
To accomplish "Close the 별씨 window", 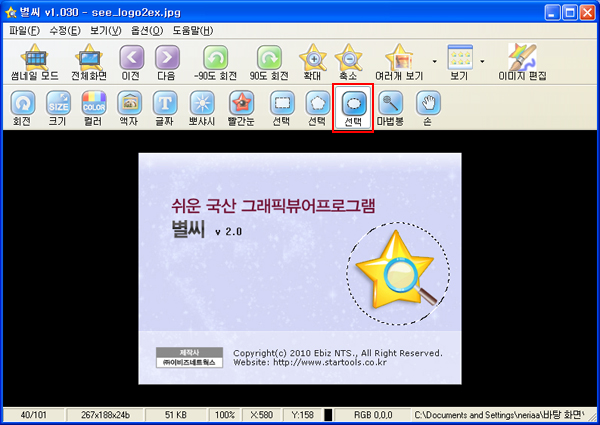I will (x=587, y=13).
